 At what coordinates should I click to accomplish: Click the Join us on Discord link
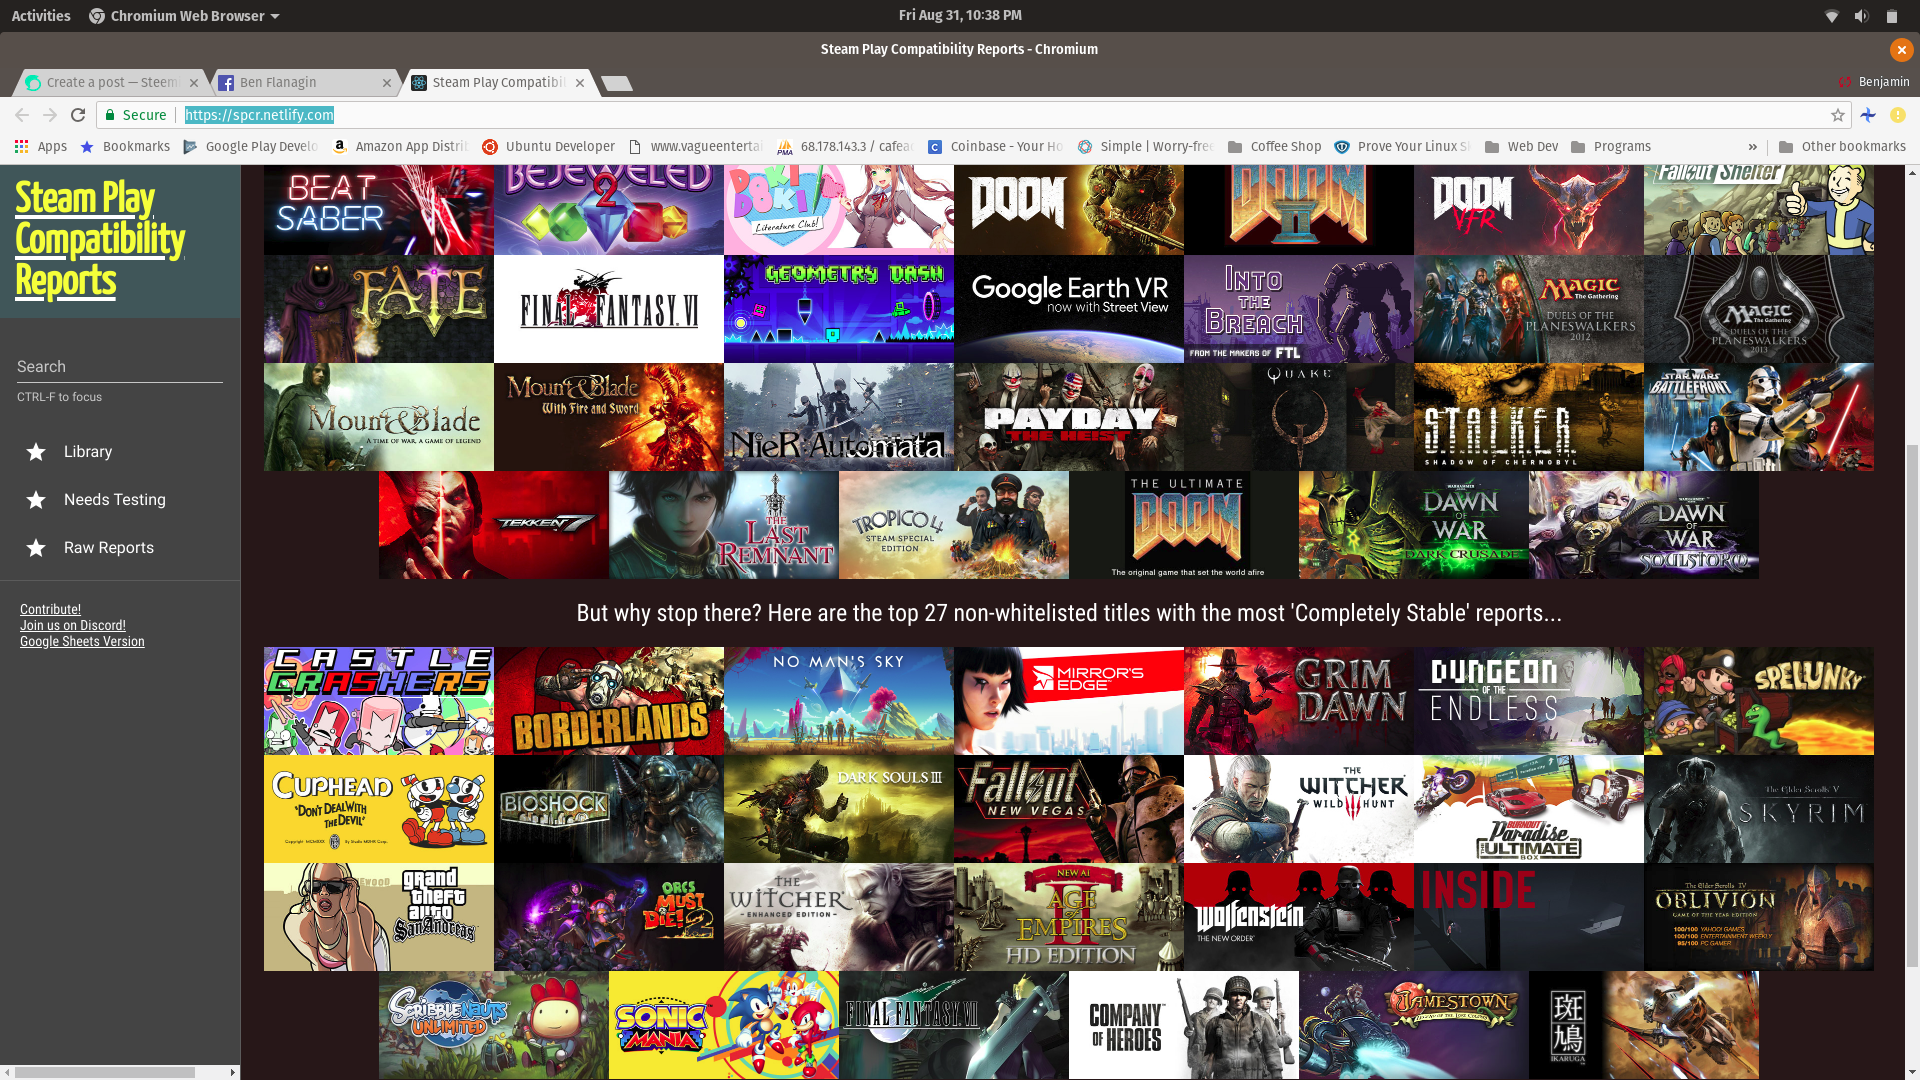[73, 625]
